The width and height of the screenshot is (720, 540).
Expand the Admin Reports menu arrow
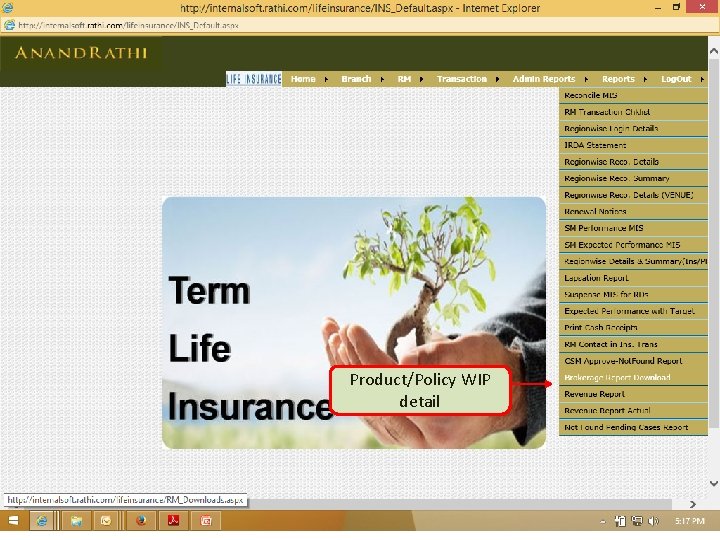[586, 79]
